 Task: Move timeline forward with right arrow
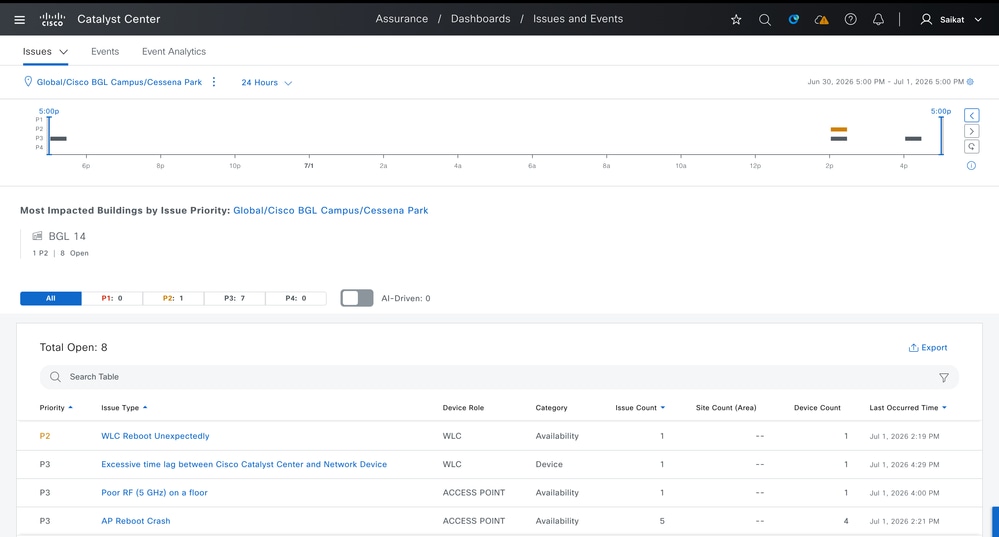pos(972,131)
